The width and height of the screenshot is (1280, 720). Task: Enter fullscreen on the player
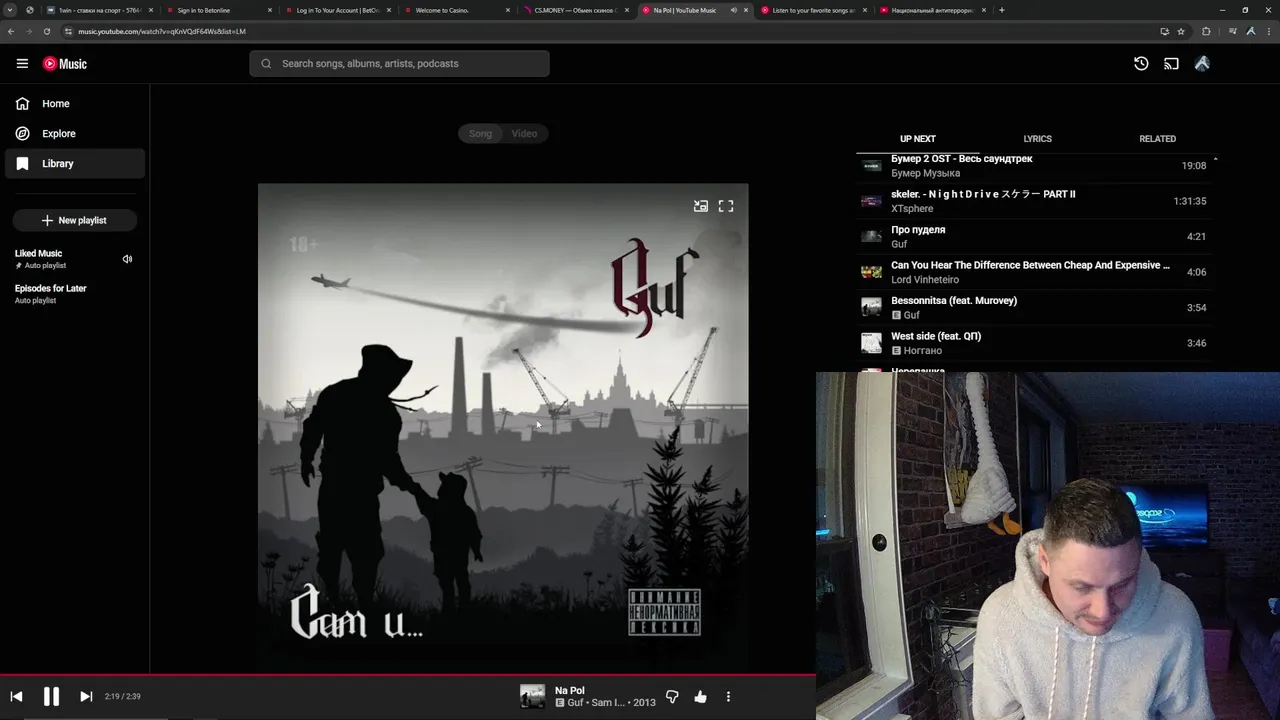(x=726, y=206)
